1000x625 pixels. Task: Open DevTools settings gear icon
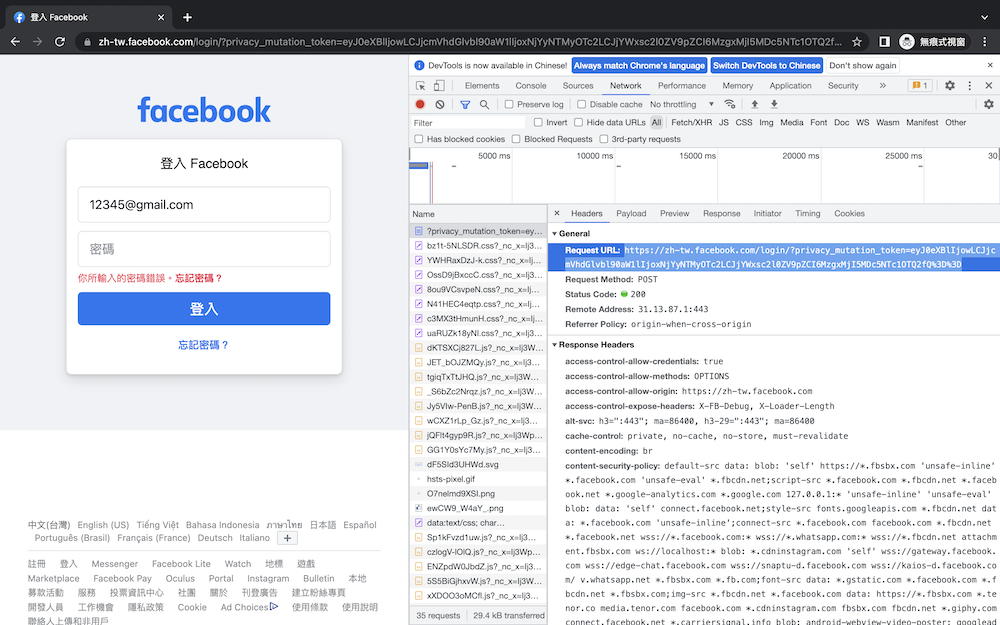tap(950, 85)
